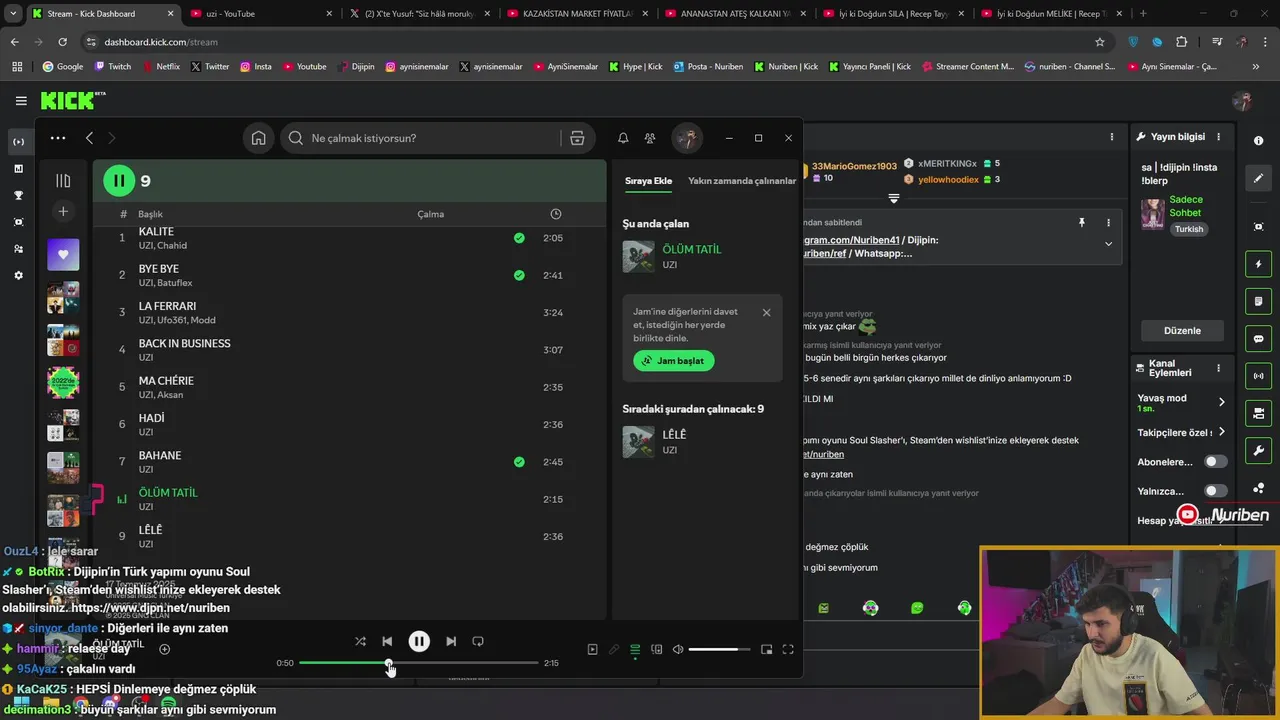This screenshot has width=1280, height=720.
Task: Open the Kick hamburger menu
Action: tap(20, 101)
